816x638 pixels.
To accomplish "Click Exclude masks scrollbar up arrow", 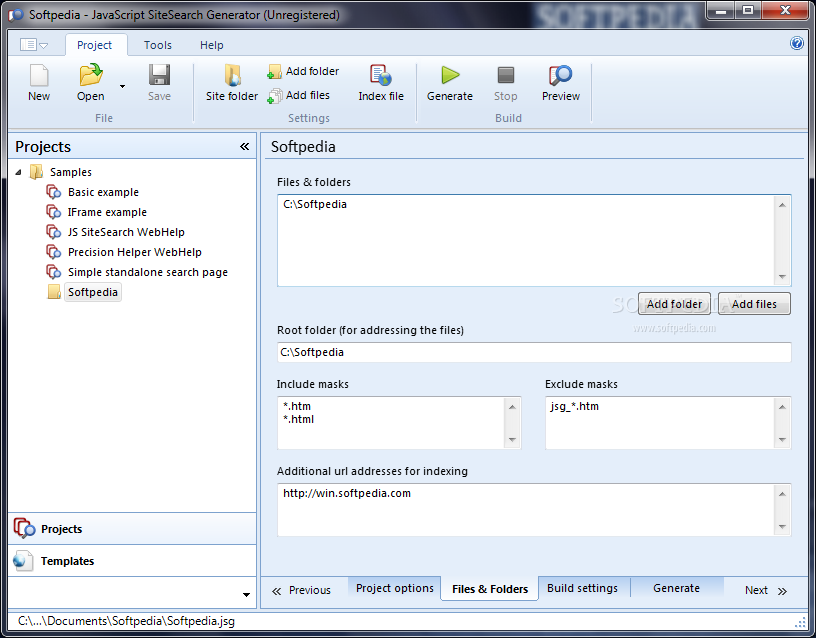I will pos(782,406).
